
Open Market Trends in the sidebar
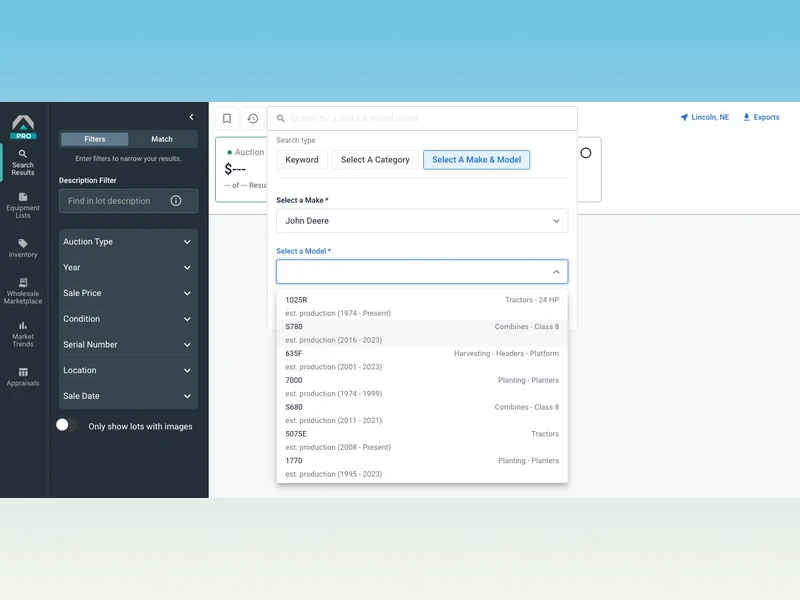pyautogui.click(x=23, y=334)
